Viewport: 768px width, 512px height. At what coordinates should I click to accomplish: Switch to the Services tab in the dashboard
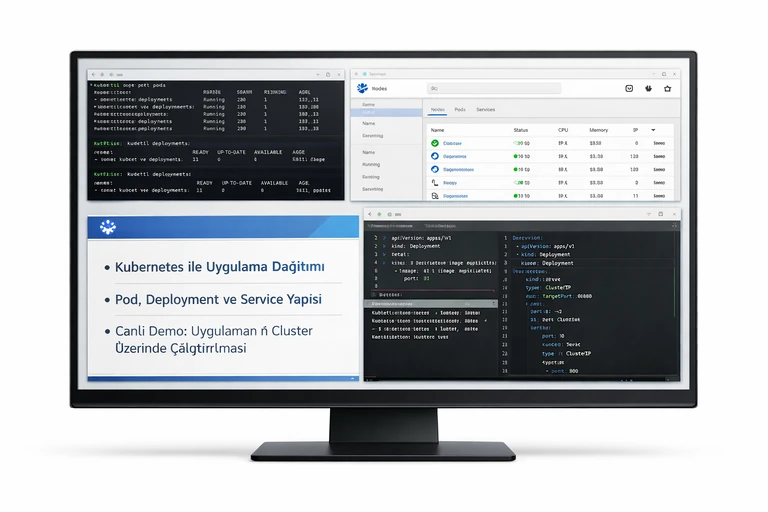point(485,109)
